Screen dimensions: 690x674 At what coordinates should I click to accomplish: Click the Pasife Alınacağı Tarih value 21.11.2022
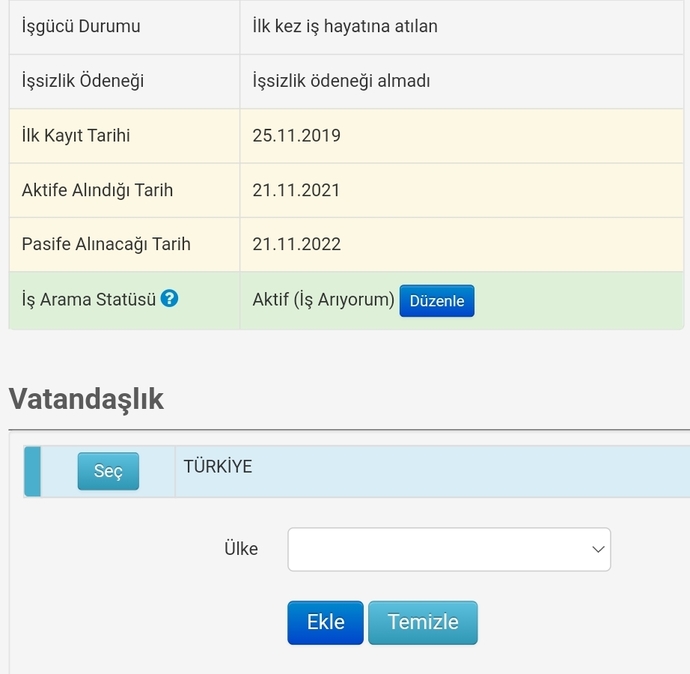coord(297,244)
